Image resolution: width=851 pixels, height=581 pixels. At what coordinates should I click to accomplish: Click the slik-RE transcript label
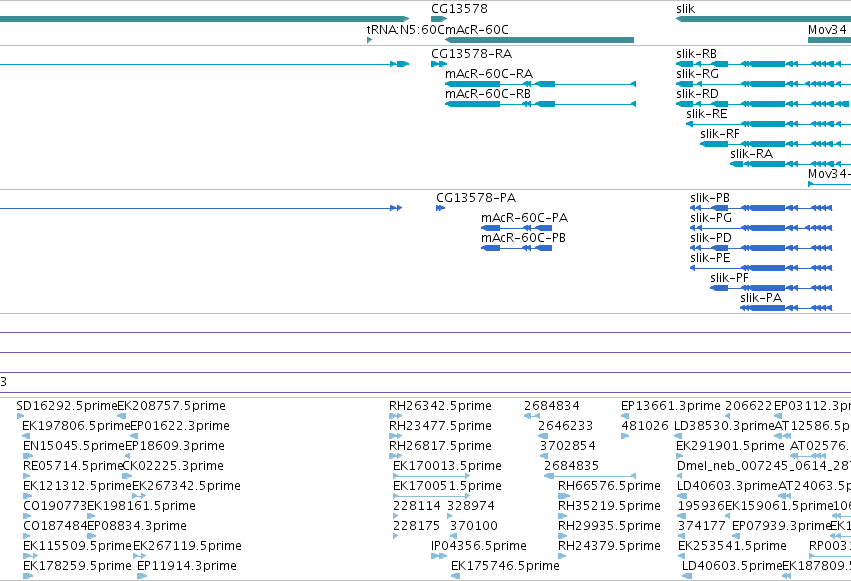pyautogui.click(x=707, y=114)
